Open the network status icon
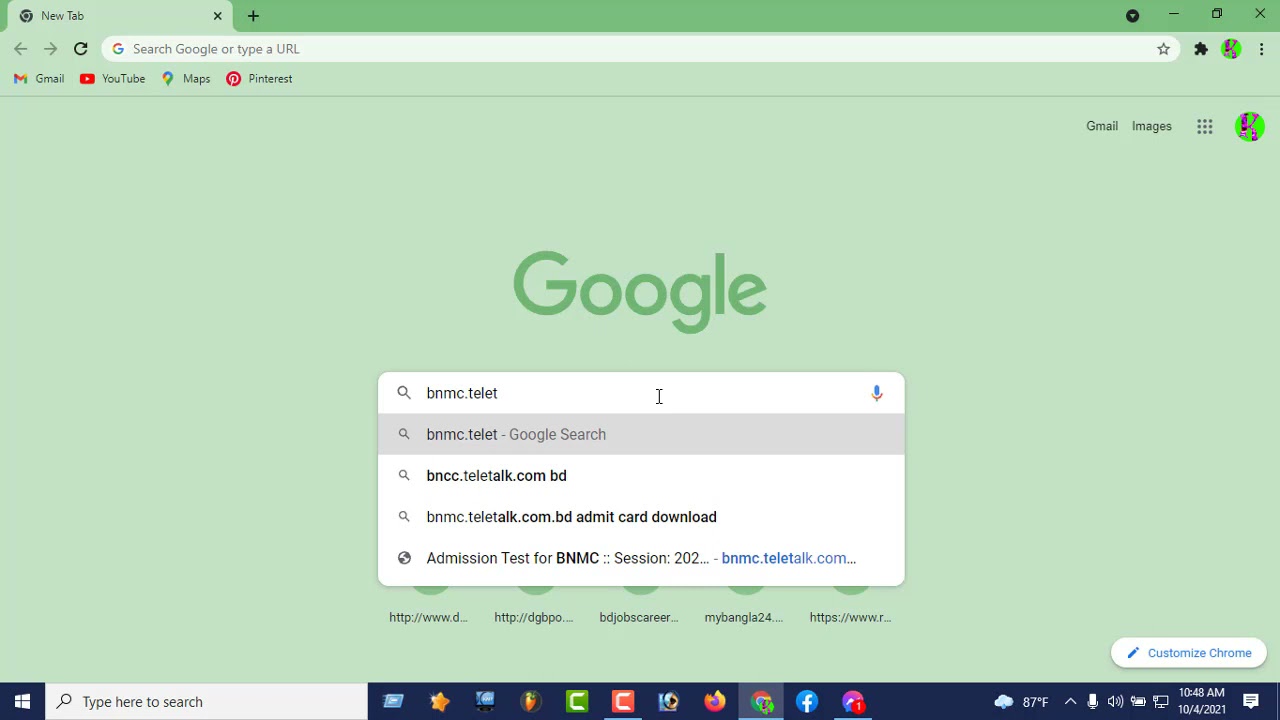This screenshot has height=720, width=1280. 1161,702
